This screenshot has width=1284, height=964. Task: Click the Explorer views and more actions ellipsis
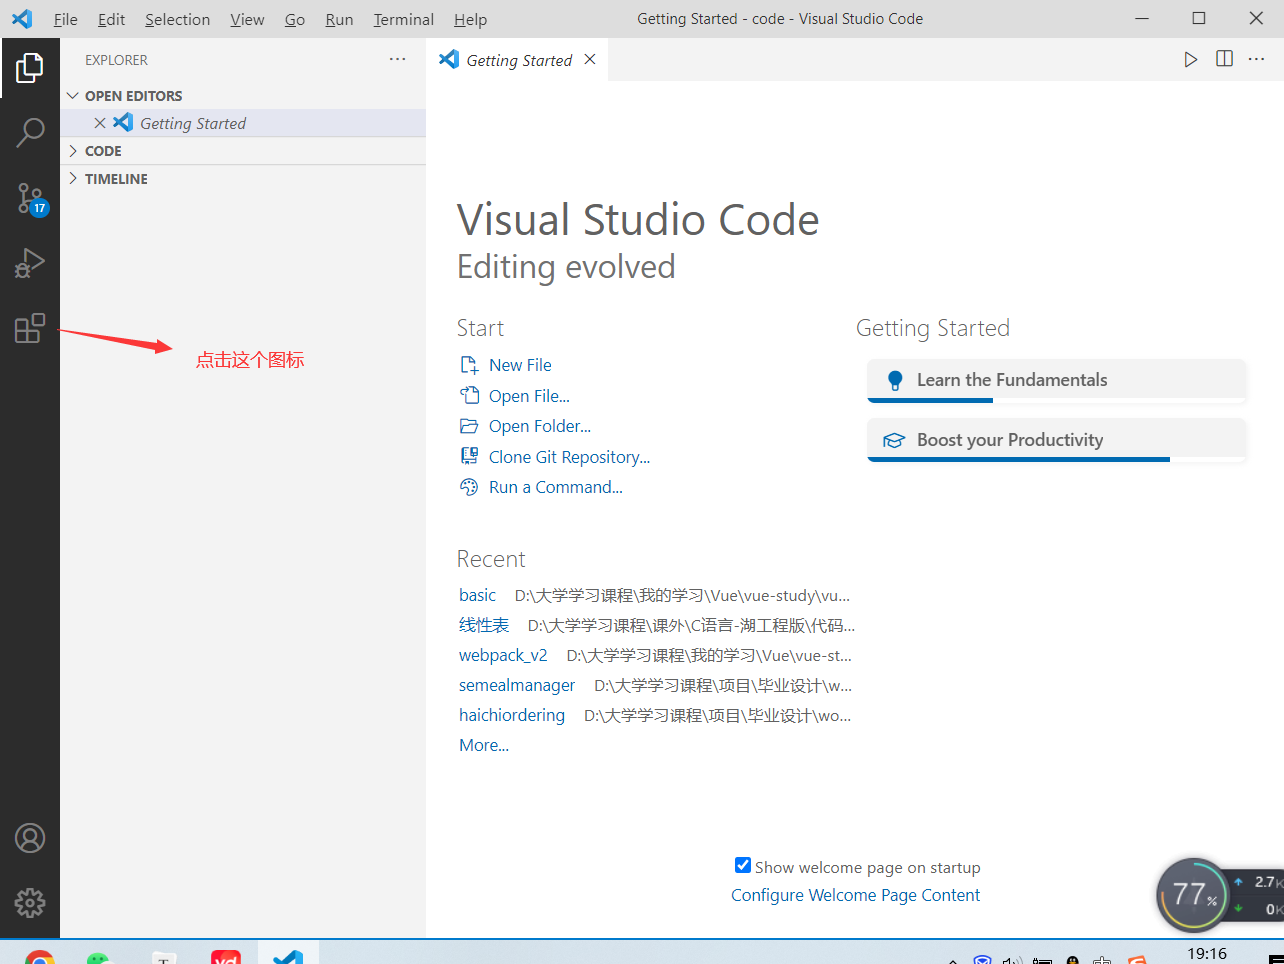coord(398,60)
